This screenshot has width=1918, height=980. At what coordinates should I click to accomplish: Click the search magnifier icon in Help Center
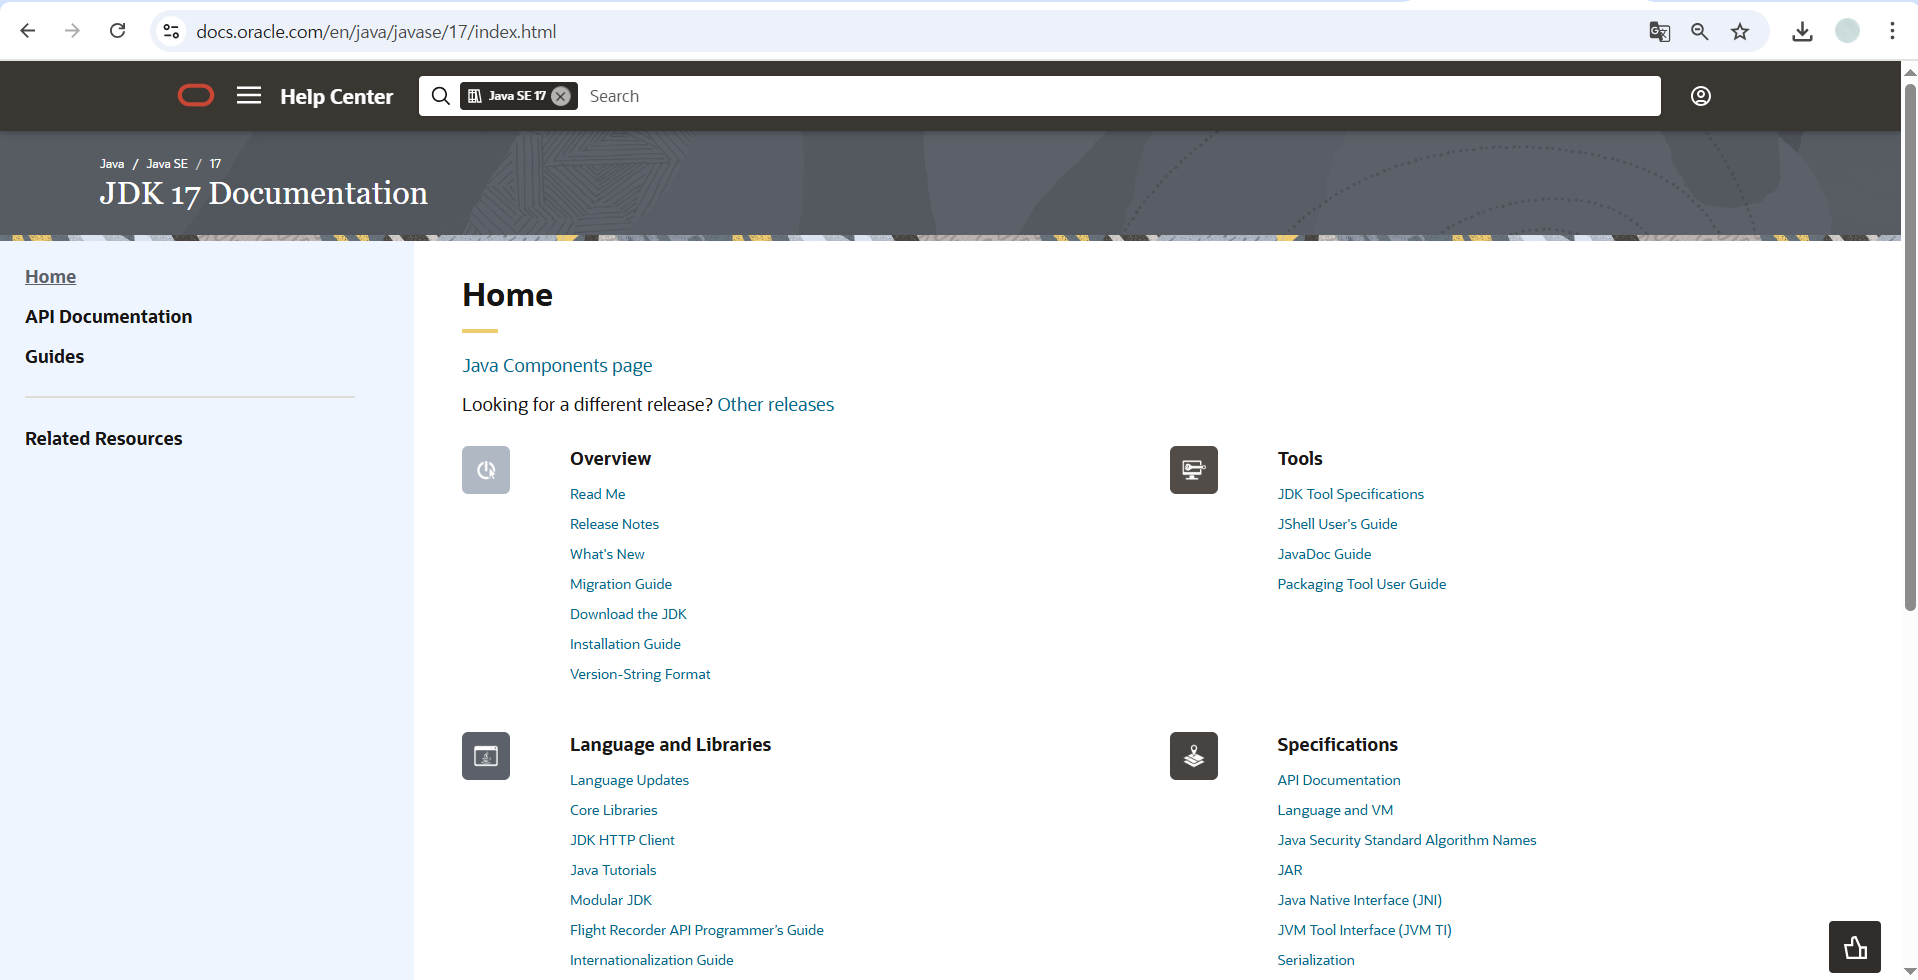click(x=440, y=96)
